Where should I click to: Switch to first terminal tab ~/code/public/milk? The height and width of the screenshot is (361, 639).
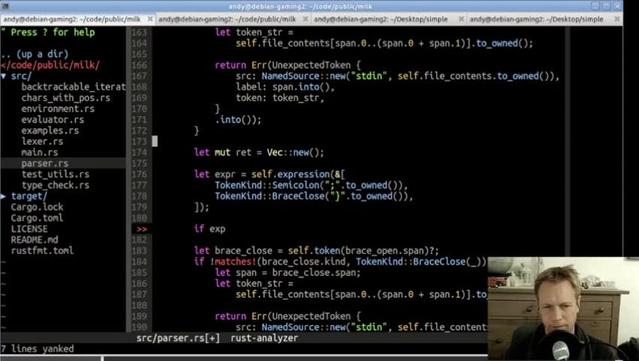pyautogui.click(x=72, y=19)
